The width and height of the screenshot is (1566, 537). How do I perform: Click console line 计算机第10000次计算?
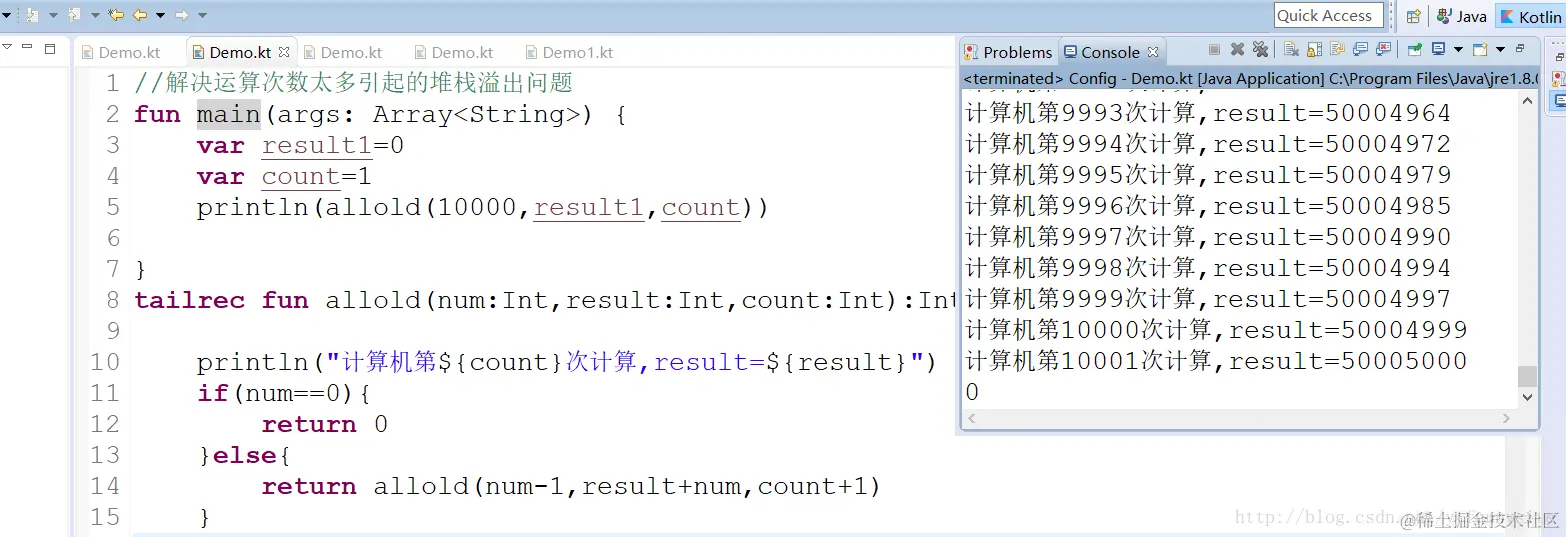coord(1216,330)
